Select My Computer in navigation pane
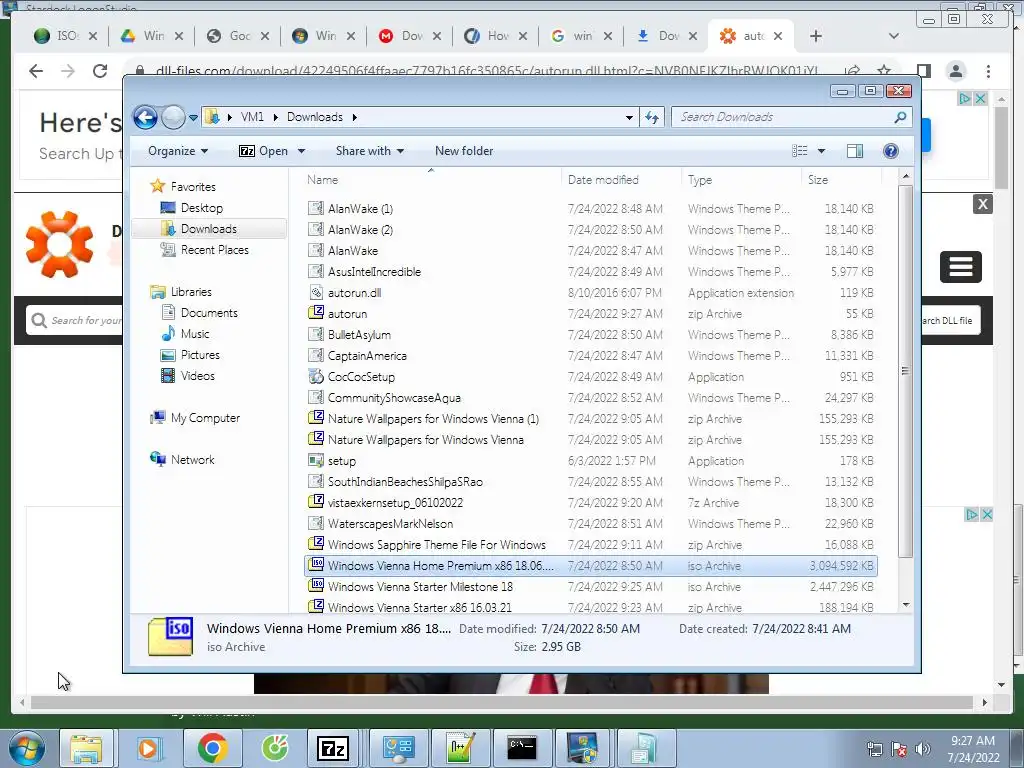Image resolution: width=1024 pixels, height=768 pixels. tap(205, 418)
